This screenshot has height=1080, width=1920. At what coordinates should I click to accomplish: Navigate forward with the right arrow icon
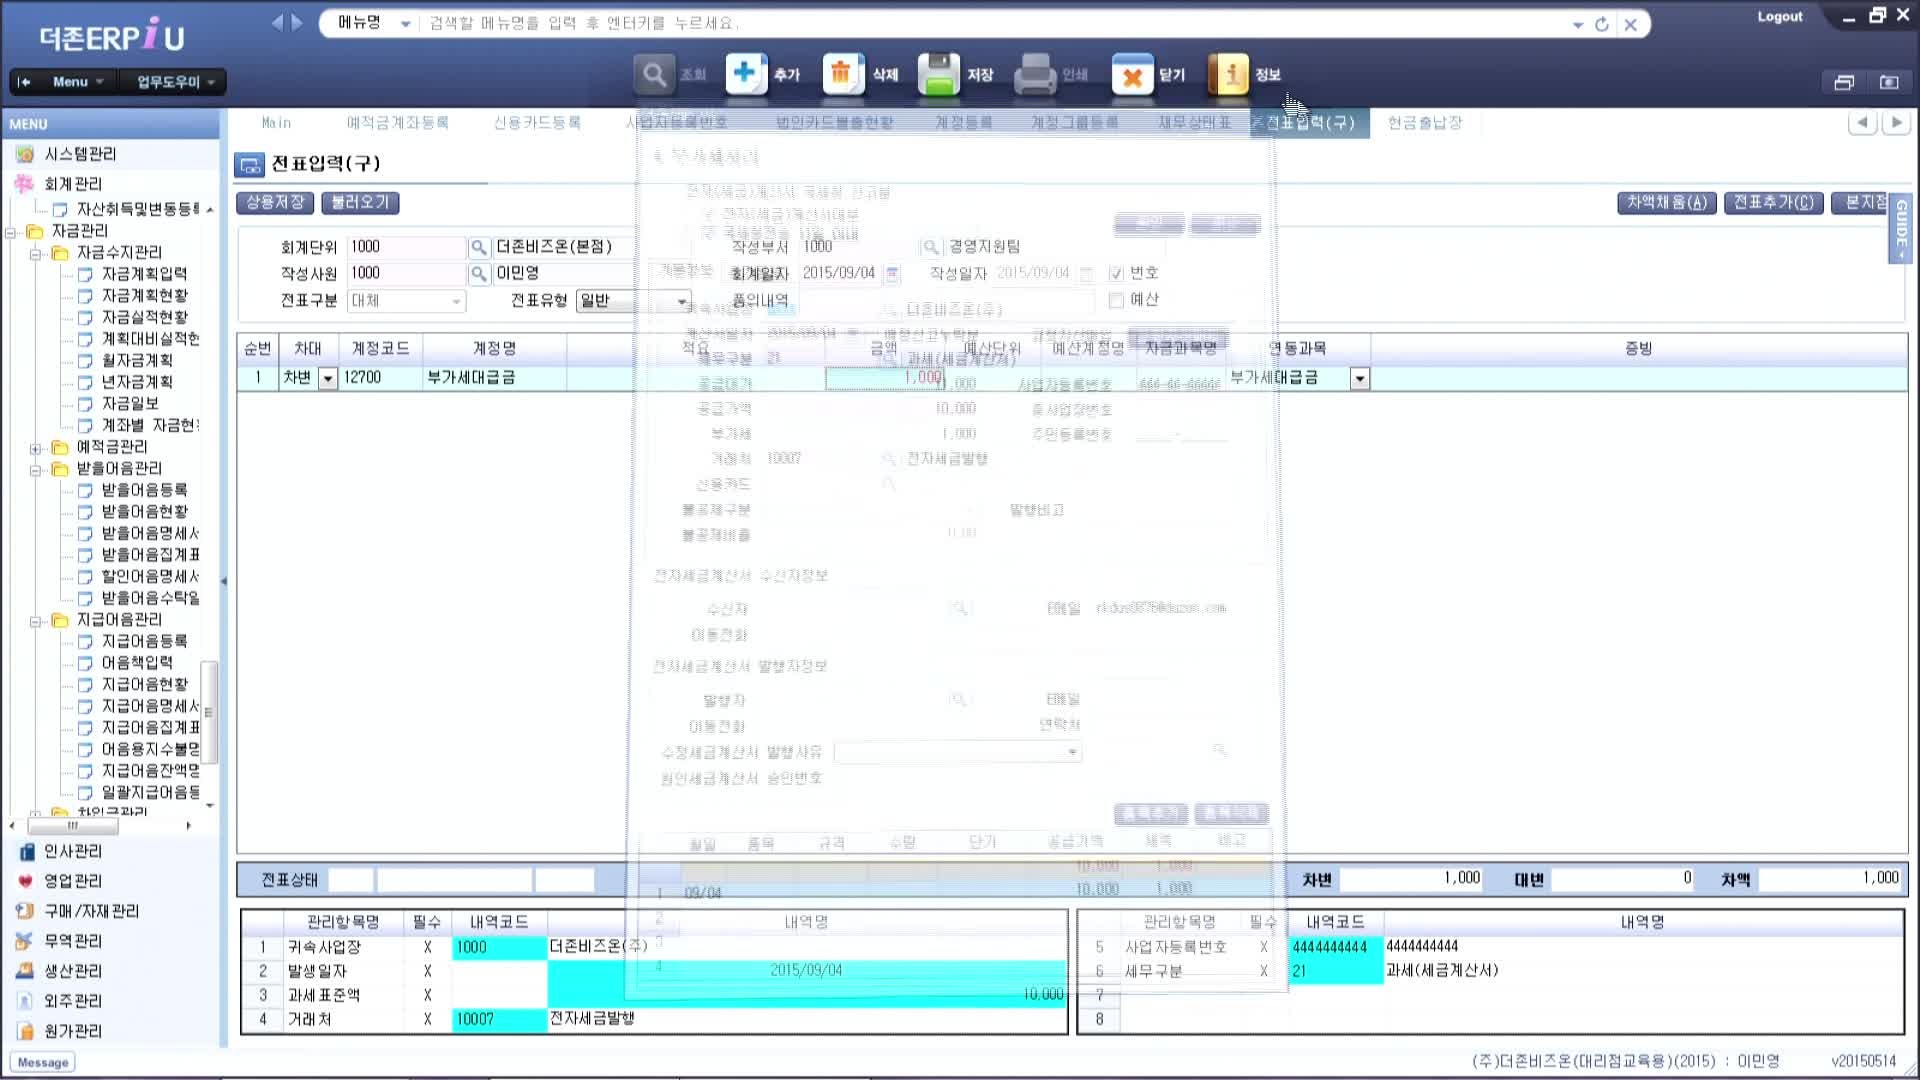coord(297,22)
